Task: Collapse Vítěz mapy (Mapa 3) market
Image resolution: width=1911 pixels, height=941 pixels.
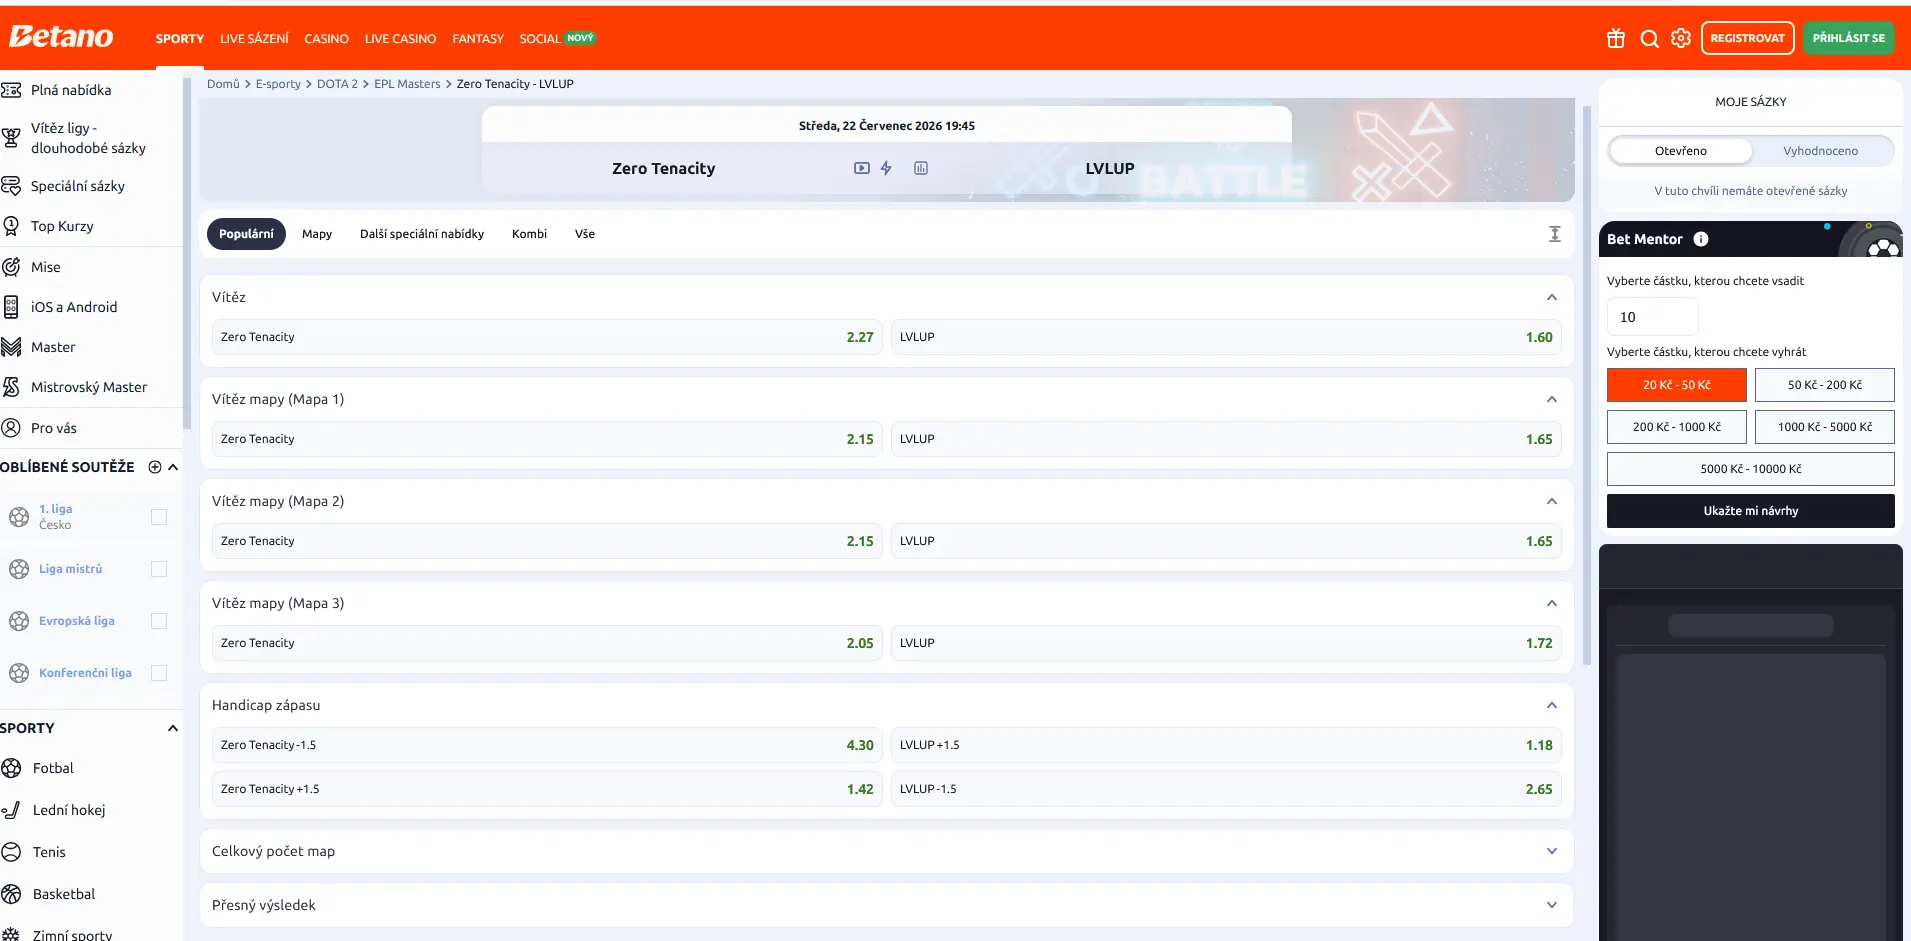Action: click(x=1552, y=603)
